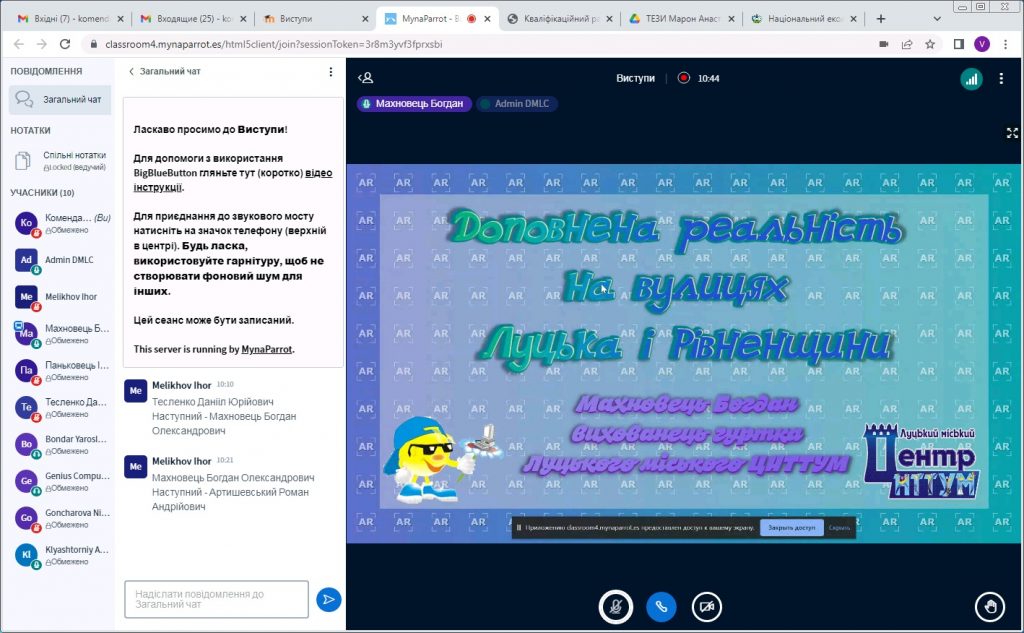The height and width of the screenshot is (633, 1024).
Task: Open the meeting options three-dot menu
Action: pos(1001,79)
